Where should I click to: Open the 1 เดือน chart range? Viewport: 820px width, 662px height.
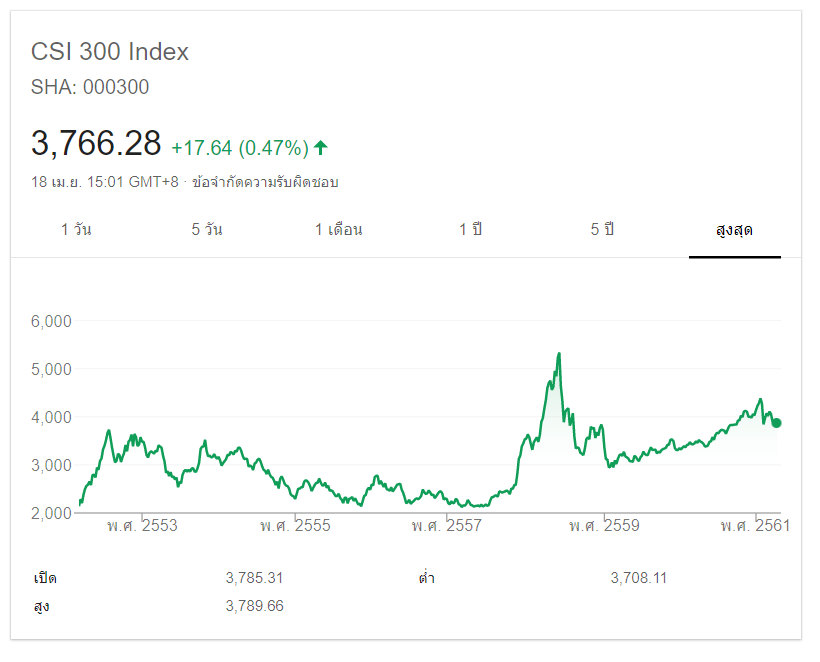coord(338,230)
